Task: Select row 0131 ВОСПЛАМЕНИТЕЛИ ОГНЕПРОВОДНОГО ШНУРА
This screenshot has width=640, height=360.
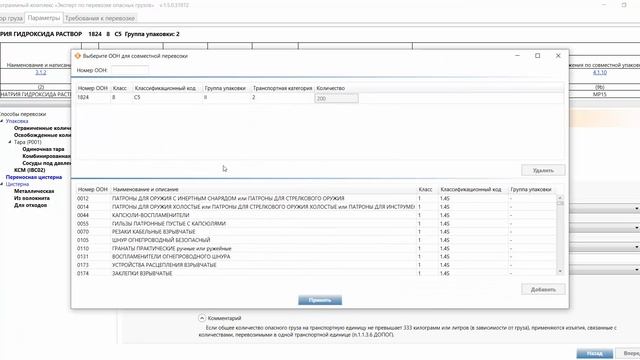Action: pyautogui.click(x=316, y=257)
